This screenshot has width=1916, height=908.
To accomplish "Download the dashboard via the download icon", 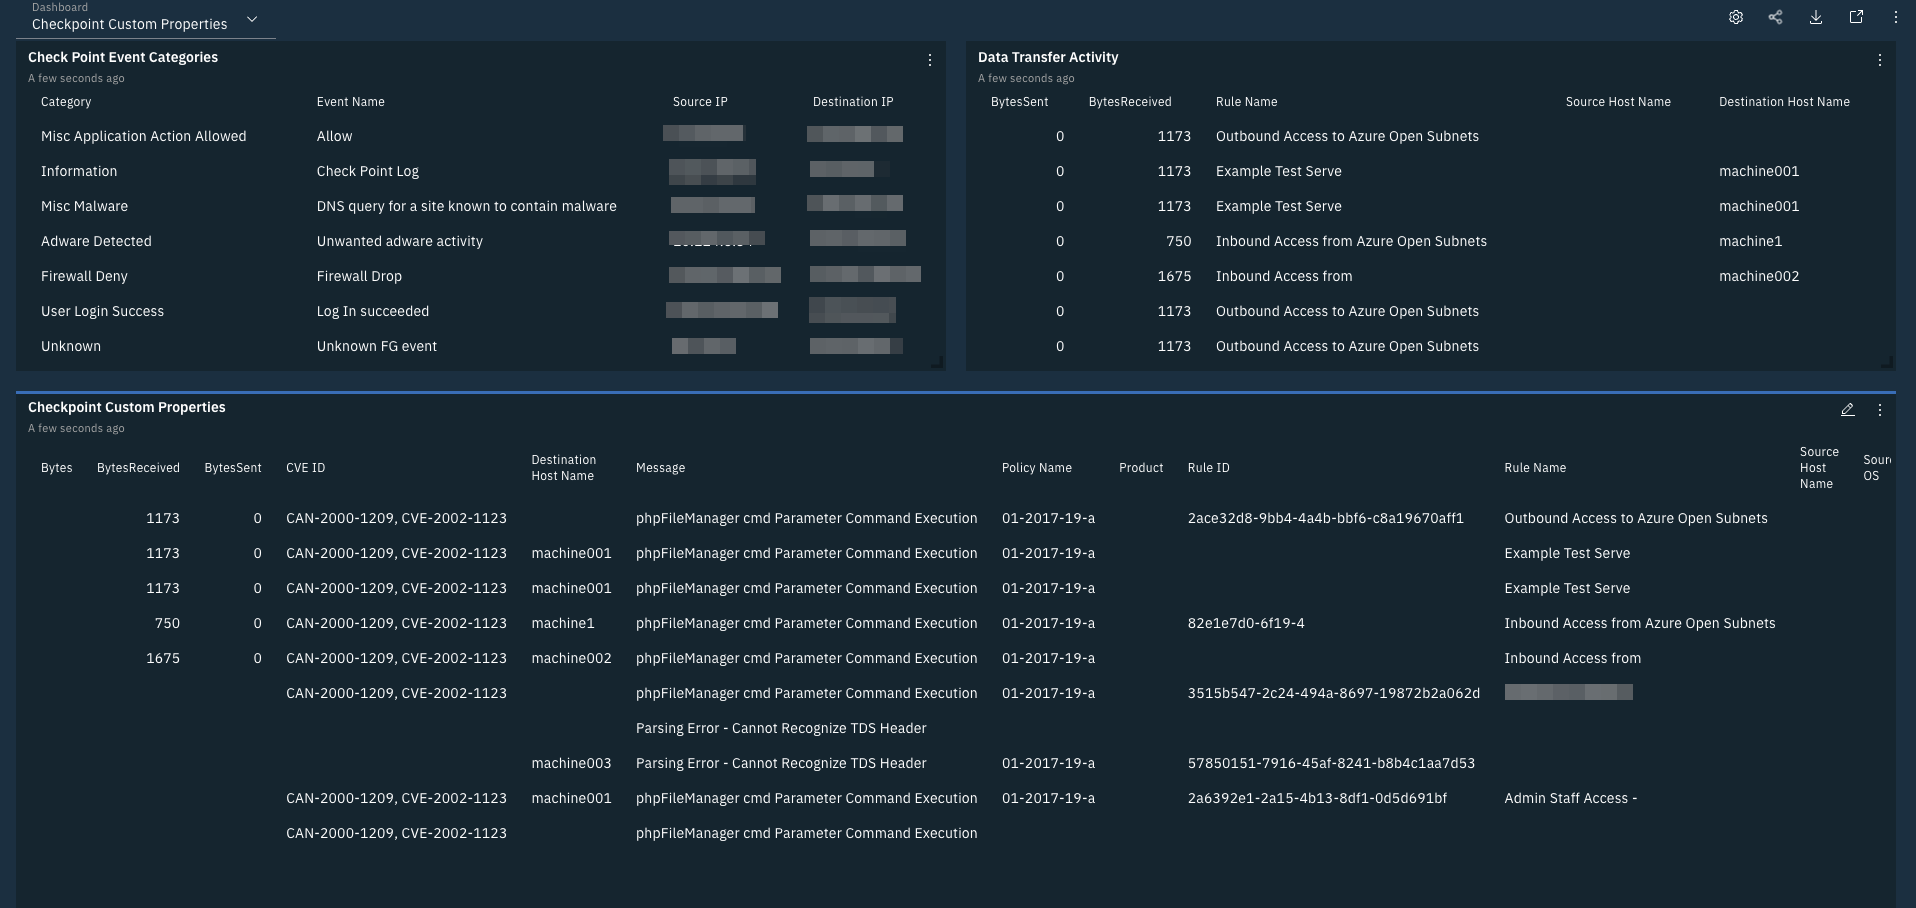I will coord(1816,17).
